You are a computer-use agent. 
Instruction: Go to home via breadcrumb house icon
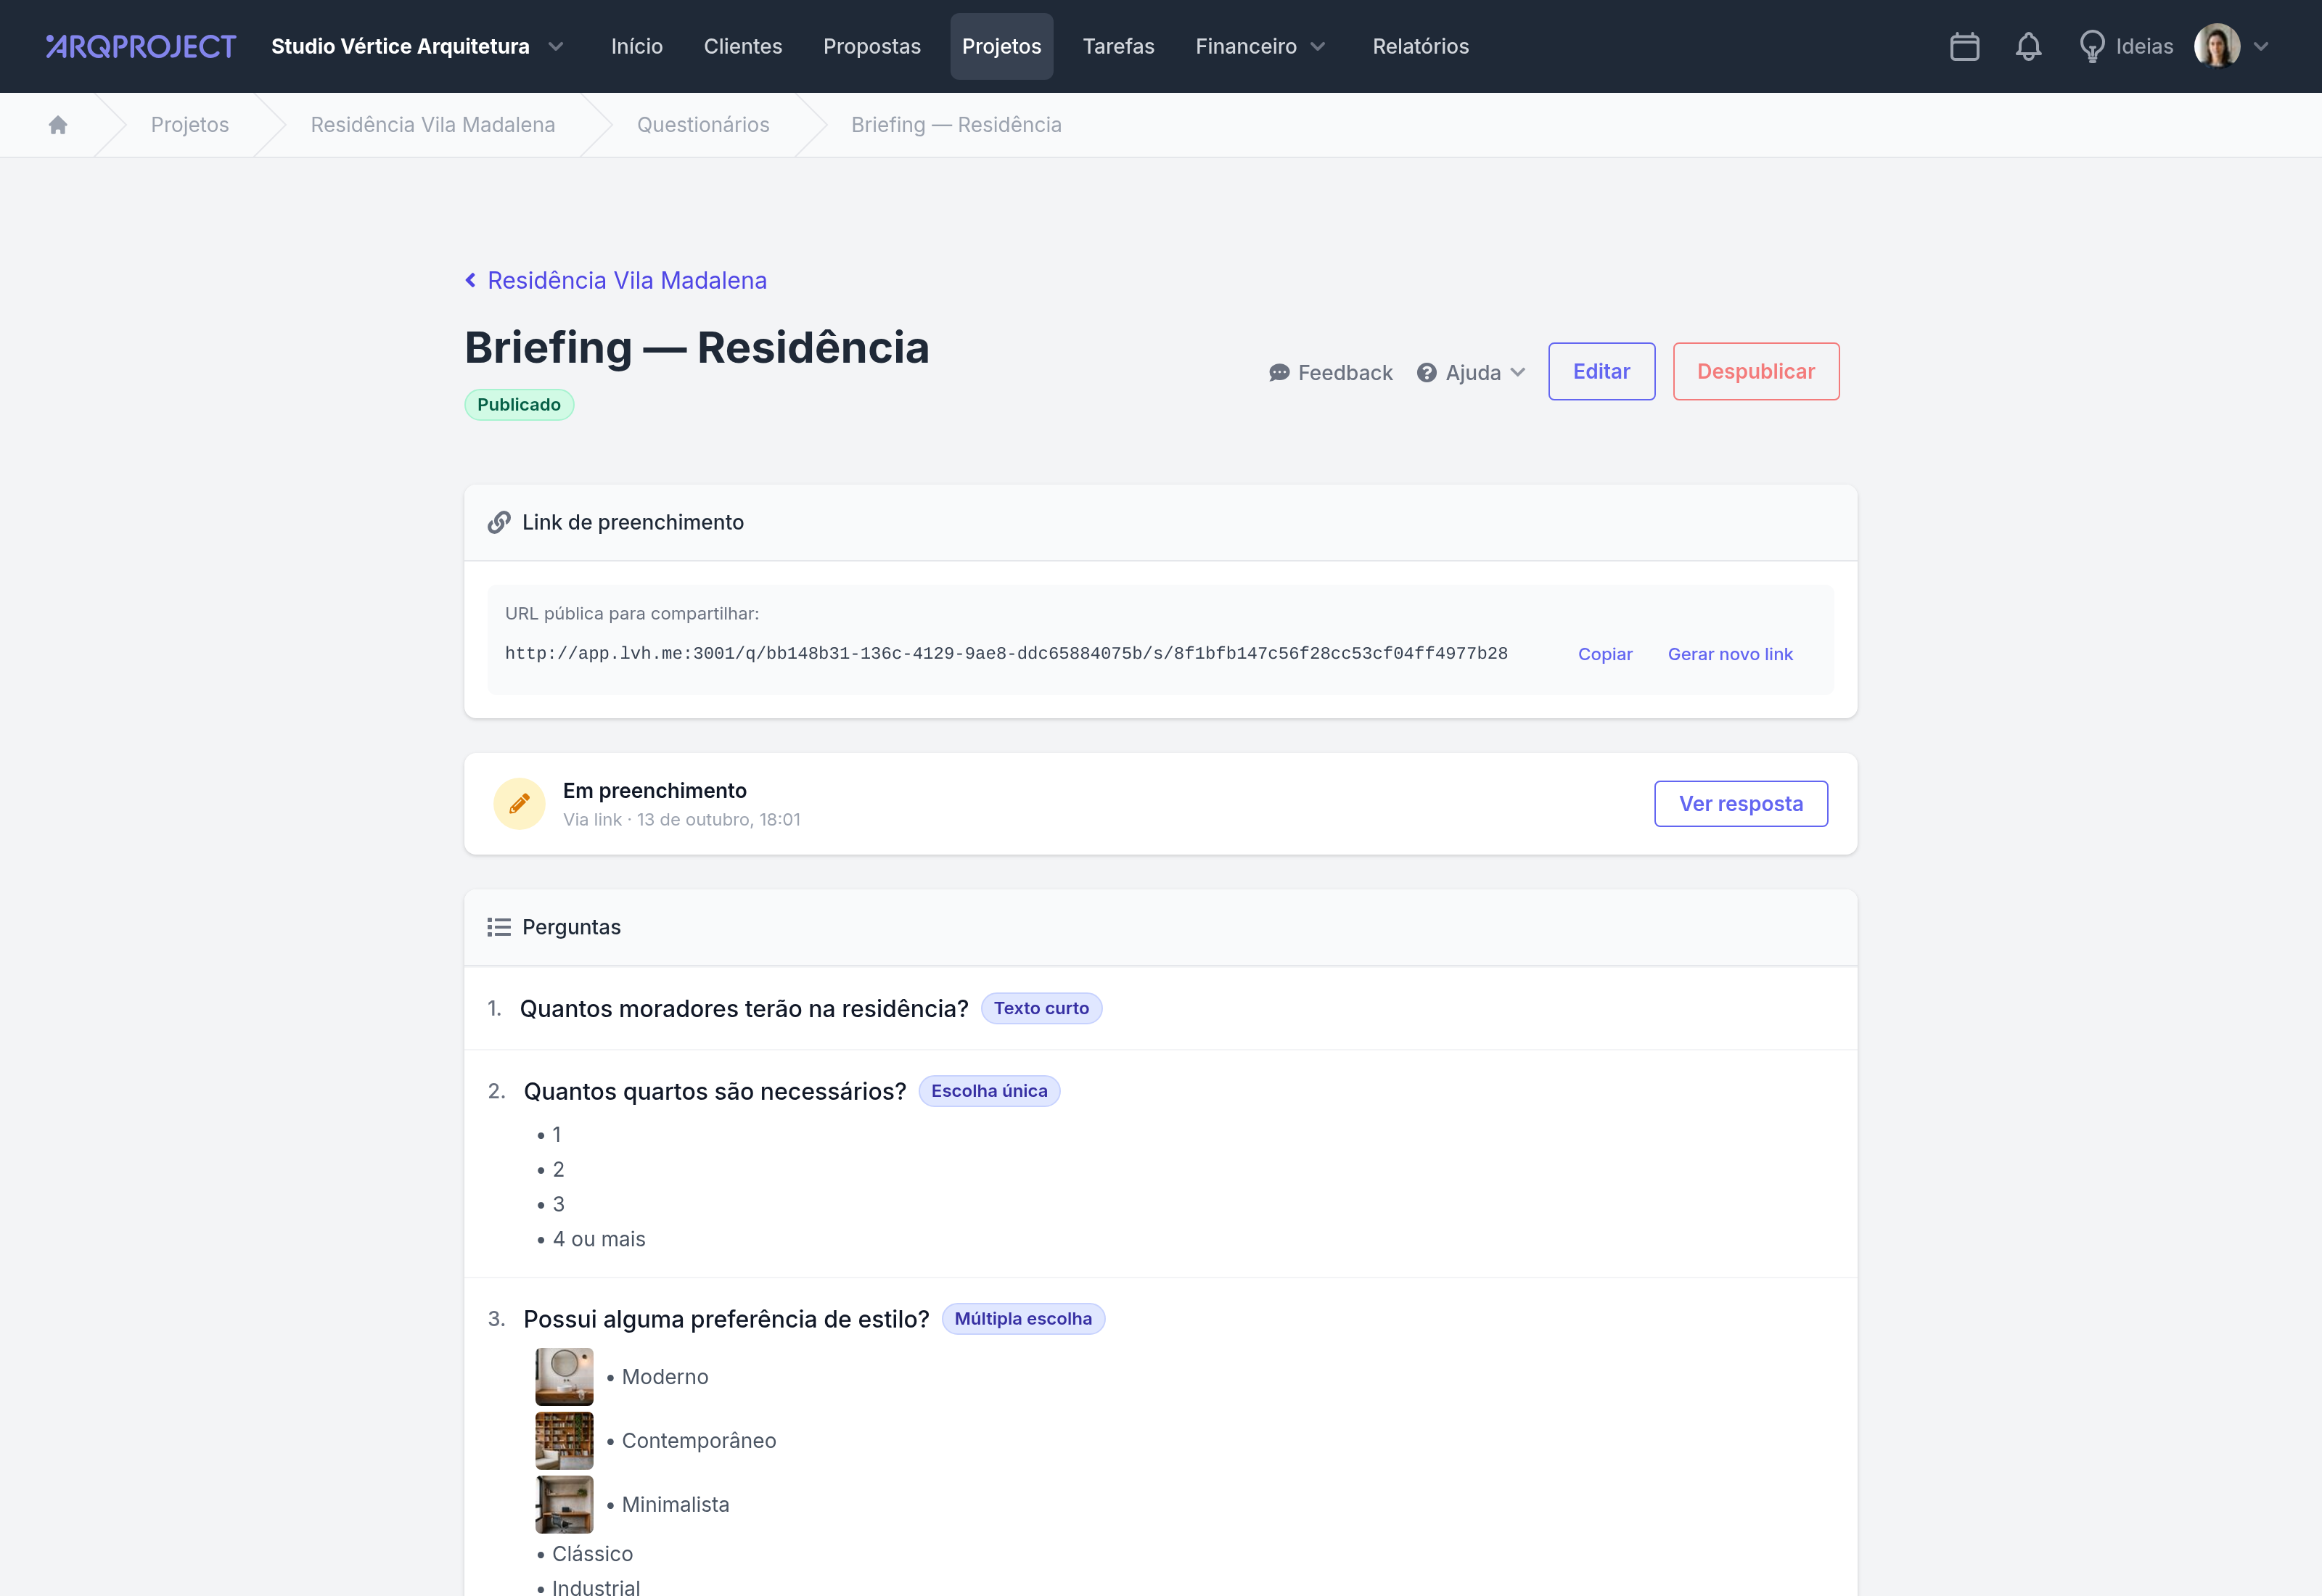(58, 125)
